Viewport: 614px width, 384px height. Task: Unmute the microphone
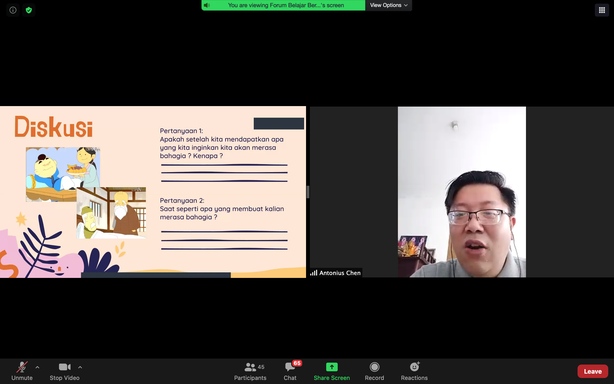coord(22,371)
